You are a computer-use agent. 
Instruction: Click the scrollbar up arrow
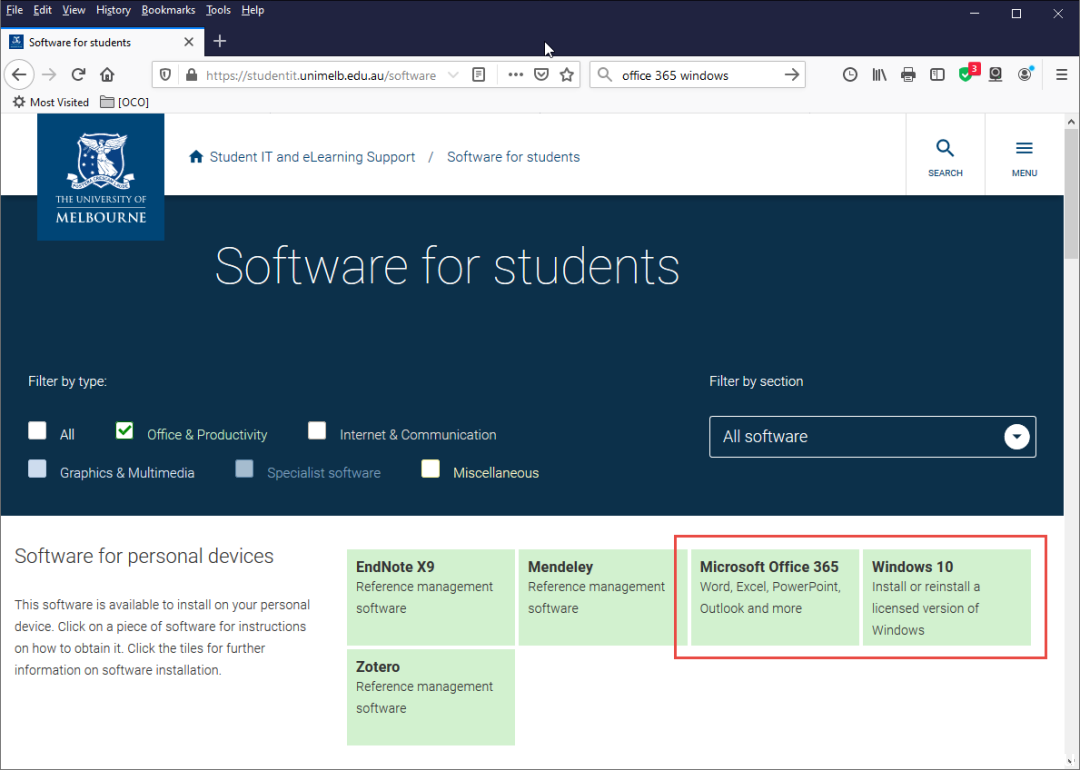pos(1071,122)
